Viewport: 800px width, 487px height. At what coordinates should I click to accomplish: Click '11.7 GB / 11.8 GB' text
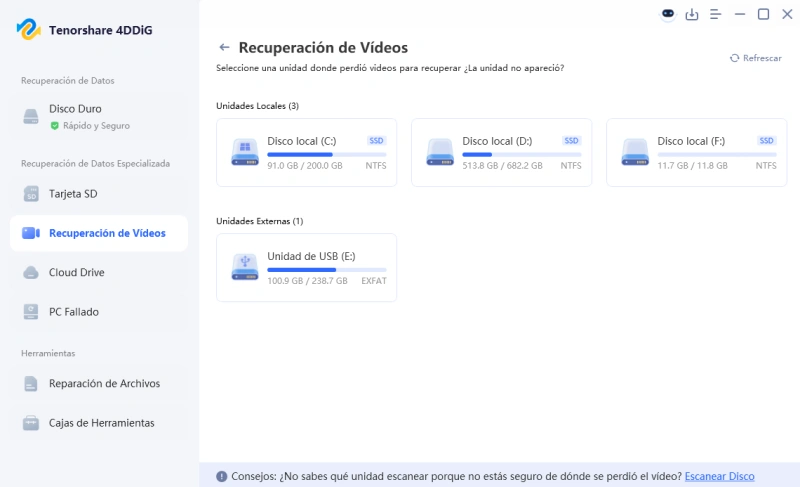tap(692, 166)
